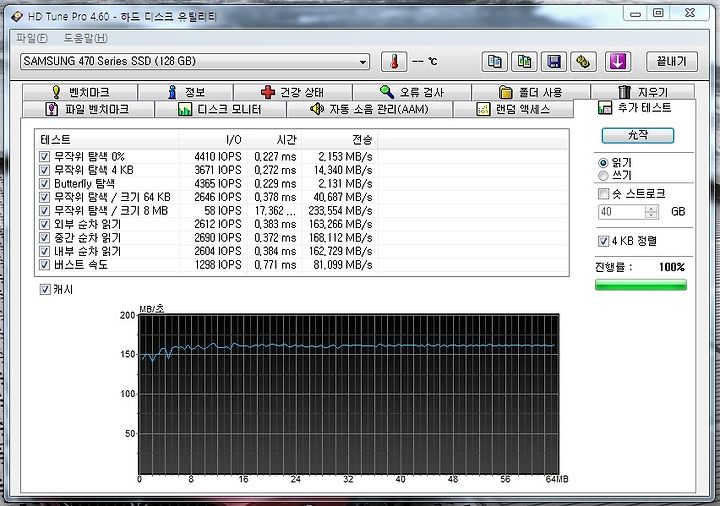Select the 읽기 radio button

click(603, 163)
